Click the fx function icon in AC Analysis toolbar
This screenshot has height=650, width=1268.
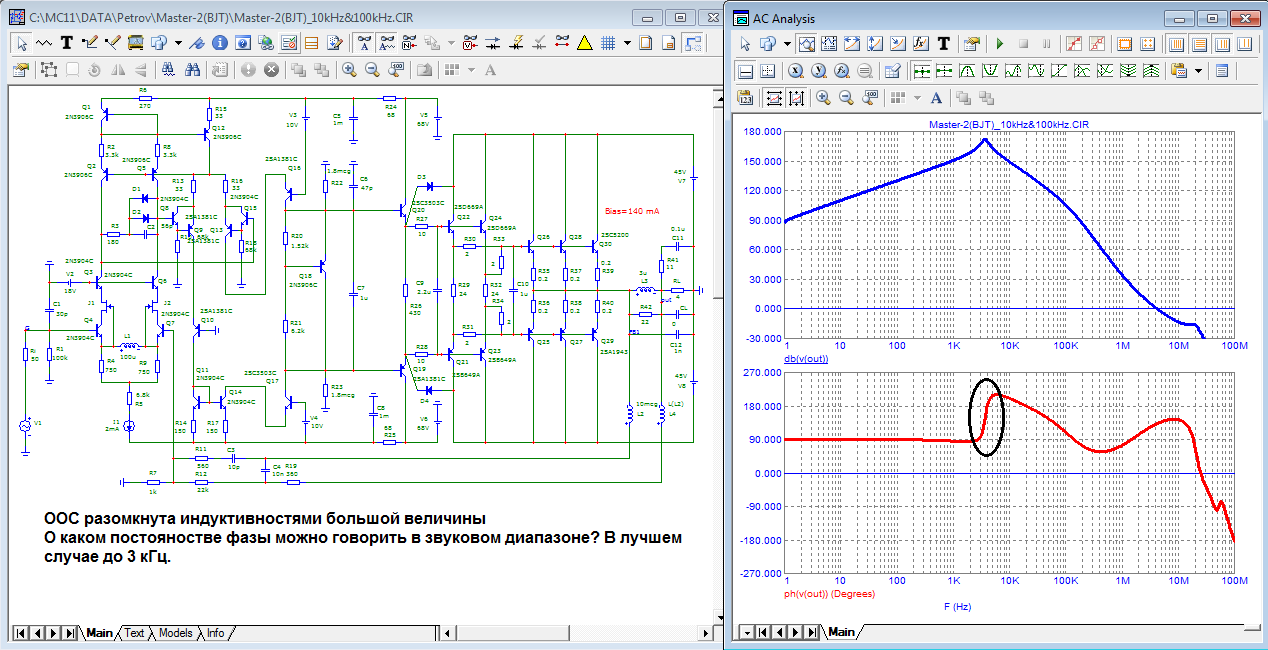(x=919, y=44)
